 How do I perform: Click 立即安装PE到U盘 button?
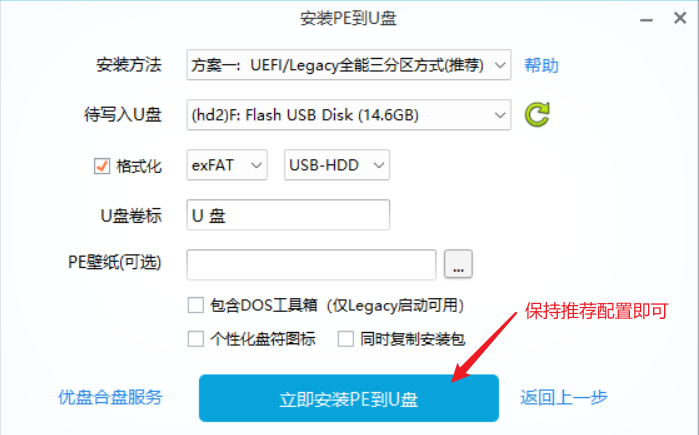coord(349,398)
